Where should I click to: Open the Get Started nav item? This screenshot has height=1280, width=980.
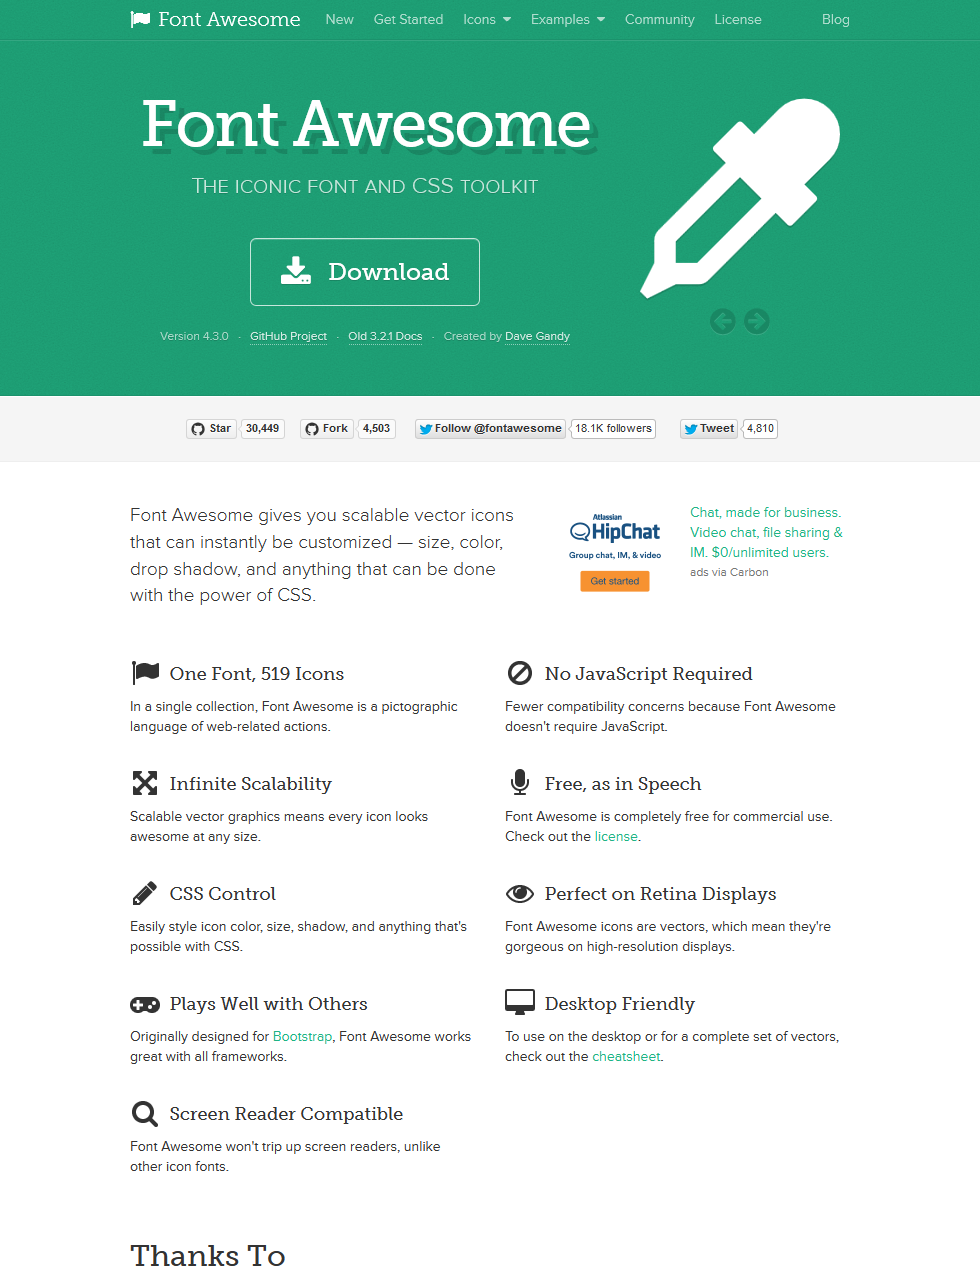coord(408,19)
